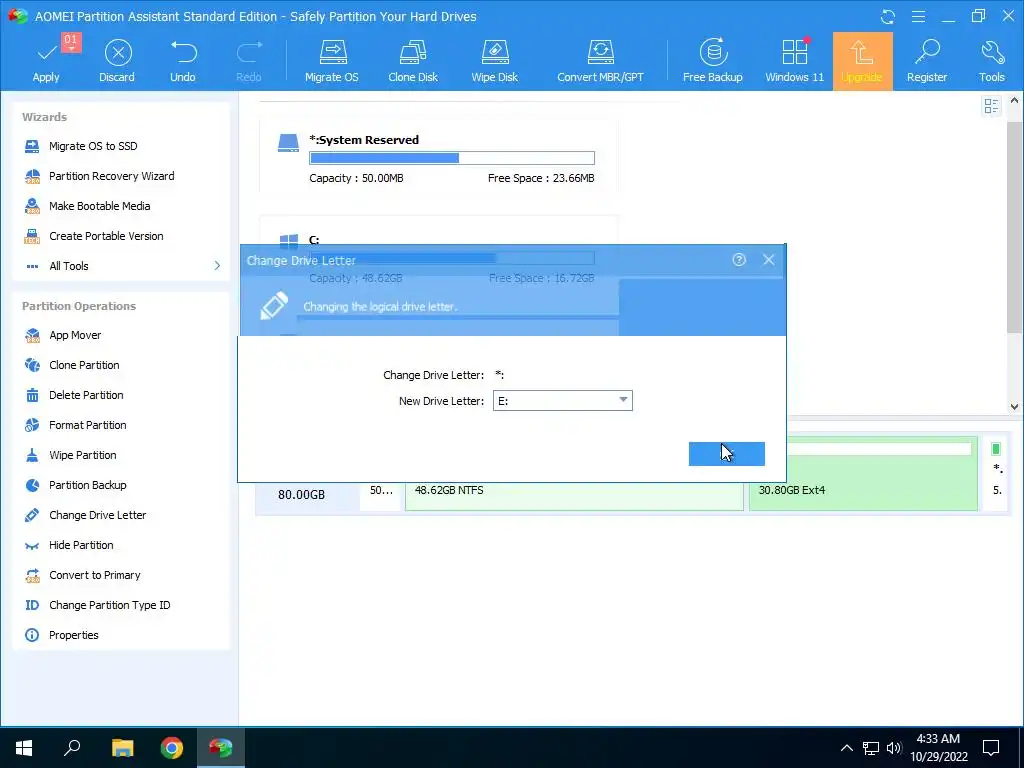Open notification center
The width and height of the screenshot is (1024, 768).
tap(991, 748)
